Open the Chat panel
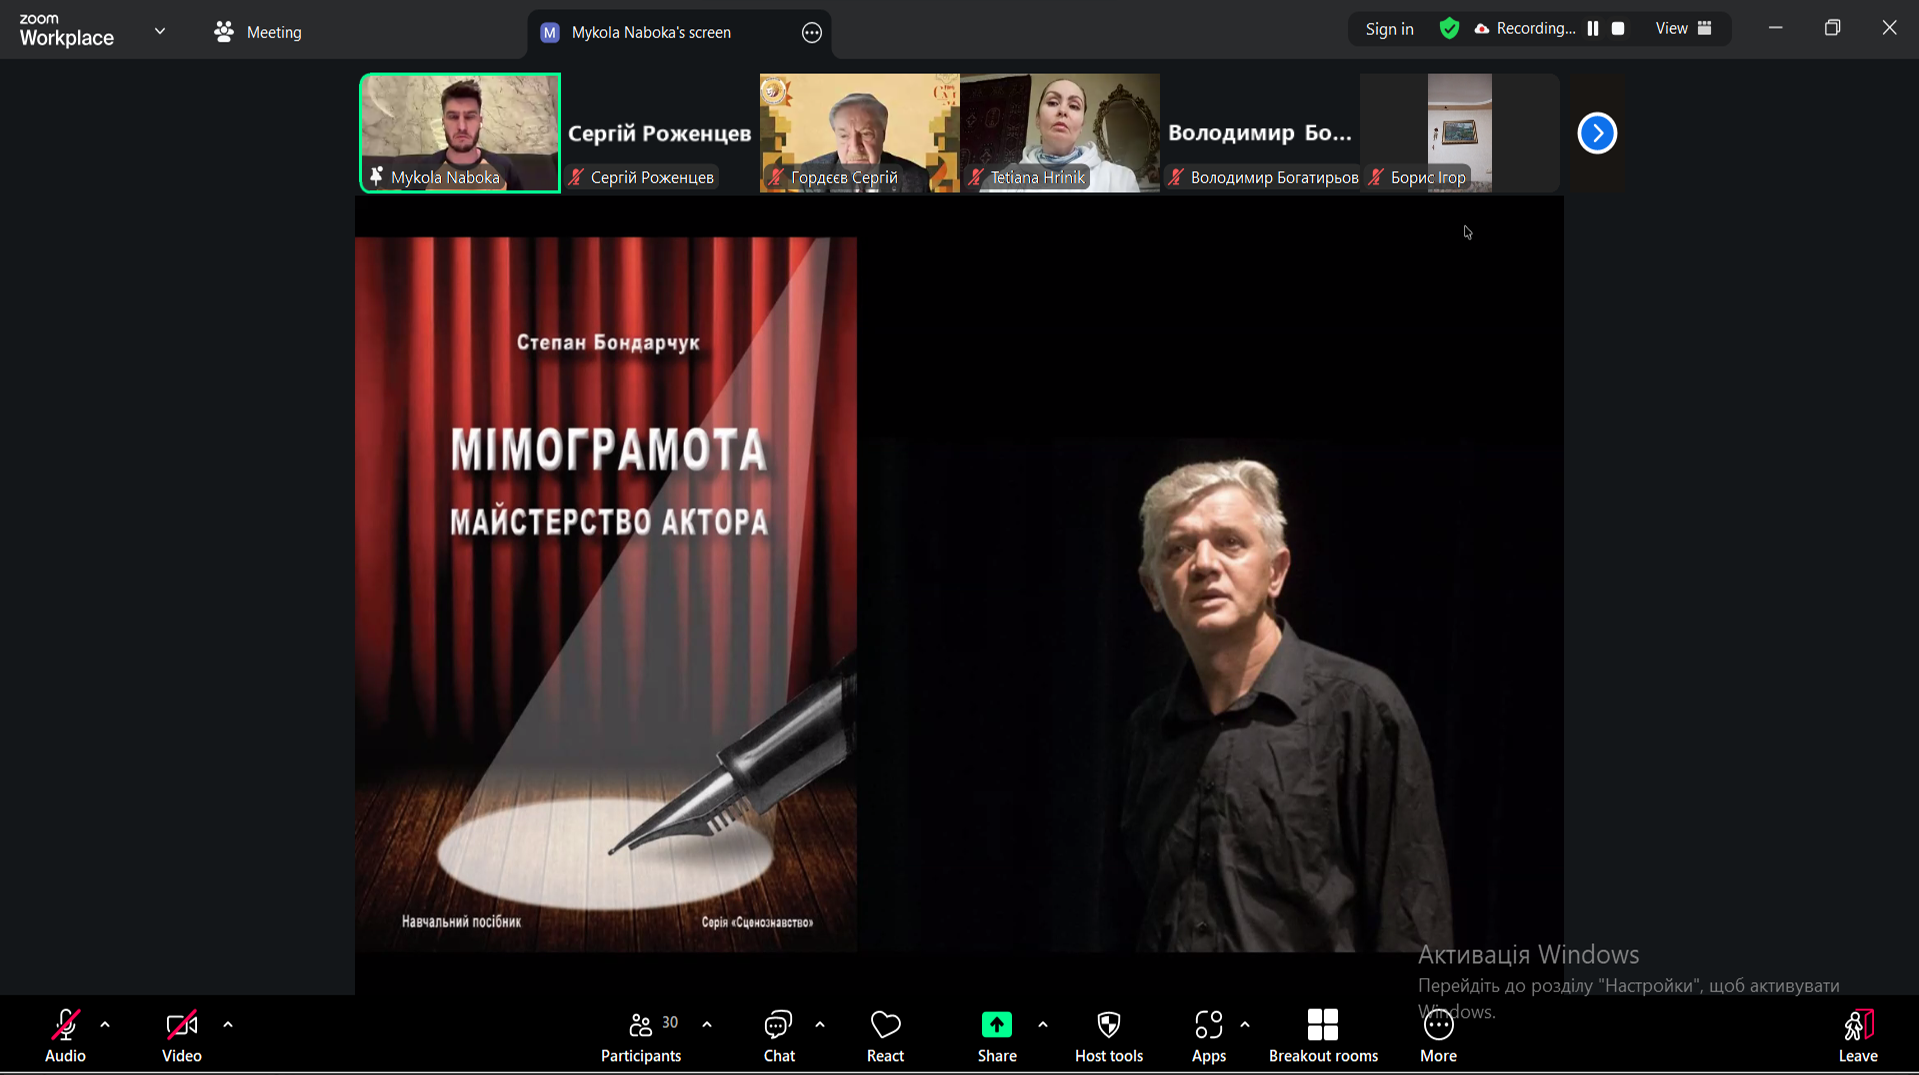The image size is (1919, 1075). coord(778,1035)
